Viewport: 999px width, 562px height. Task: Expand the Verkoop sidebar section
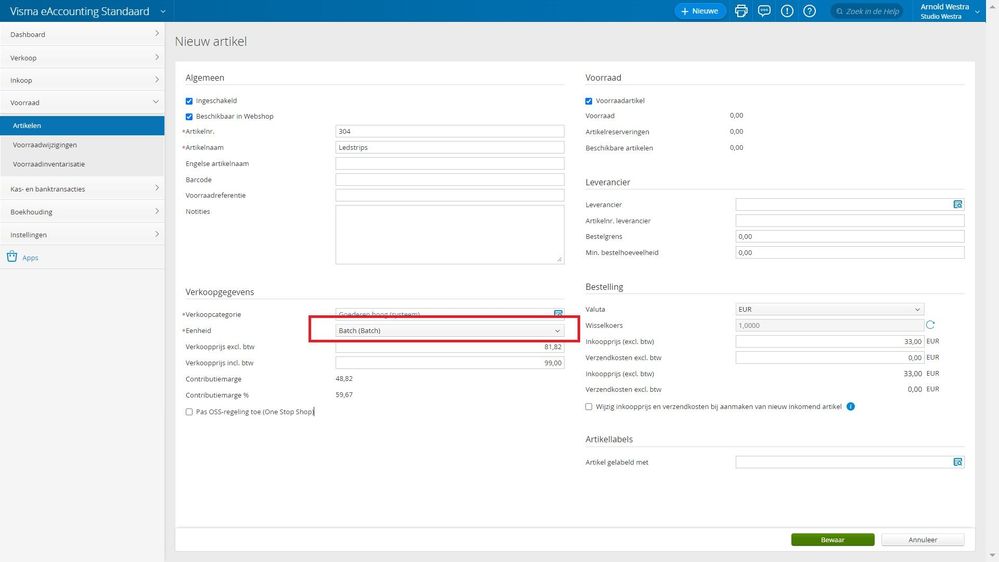pos(82,57)
